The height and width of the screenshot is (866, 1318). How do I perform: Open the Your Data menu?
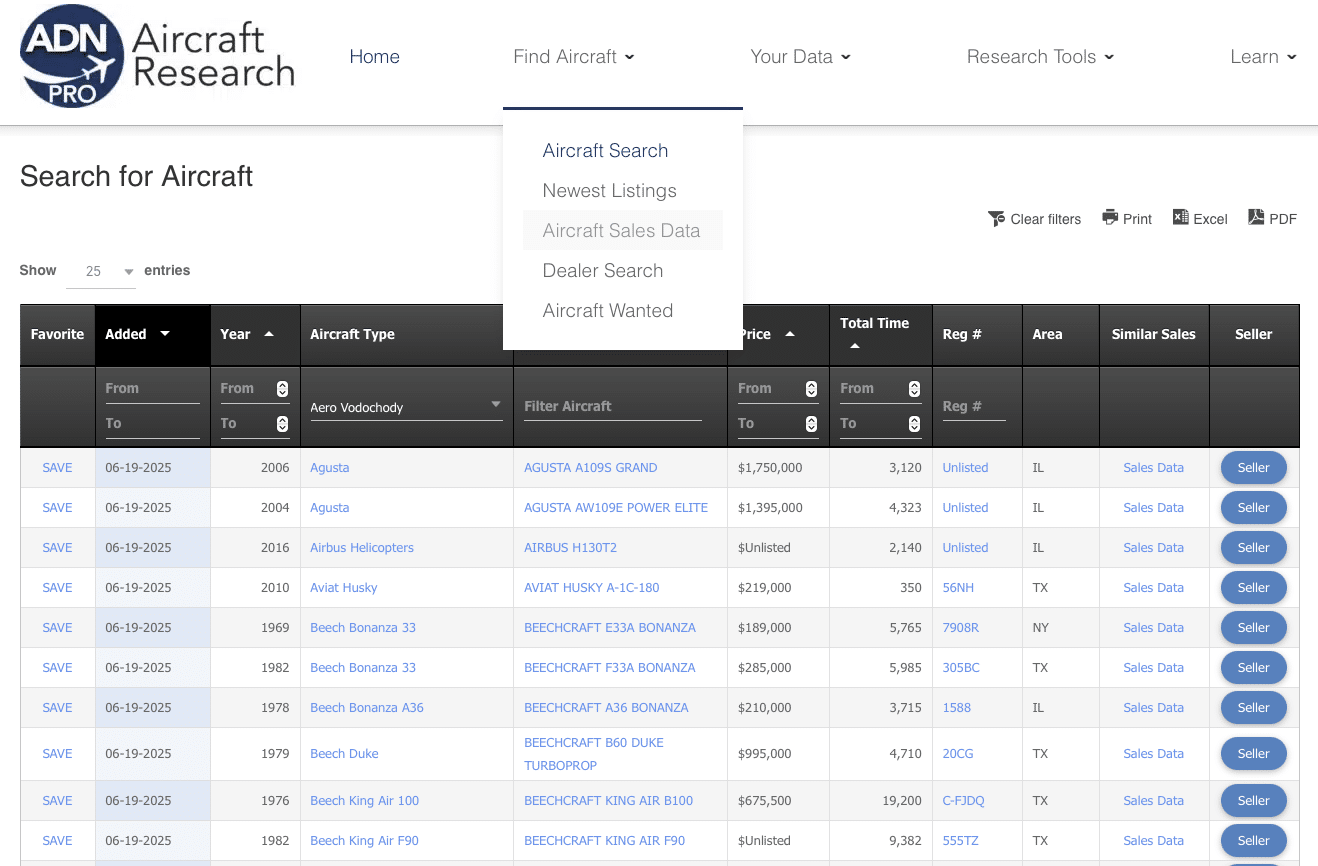(800, 57)
